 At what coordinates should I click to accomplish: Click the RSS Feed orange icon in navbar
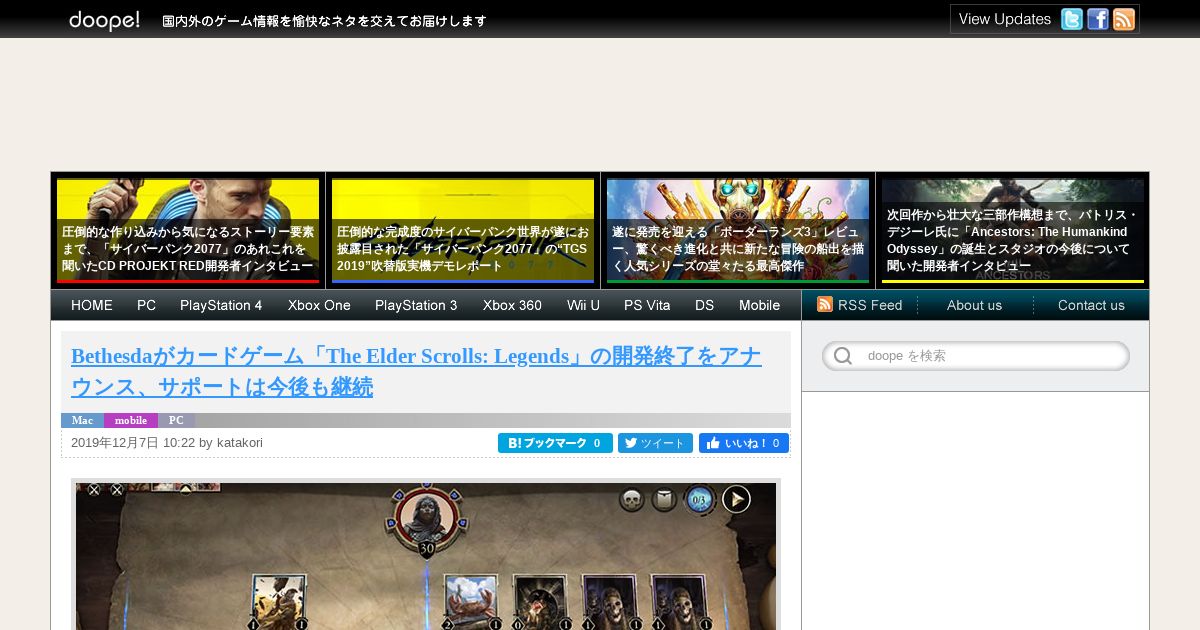825,304
